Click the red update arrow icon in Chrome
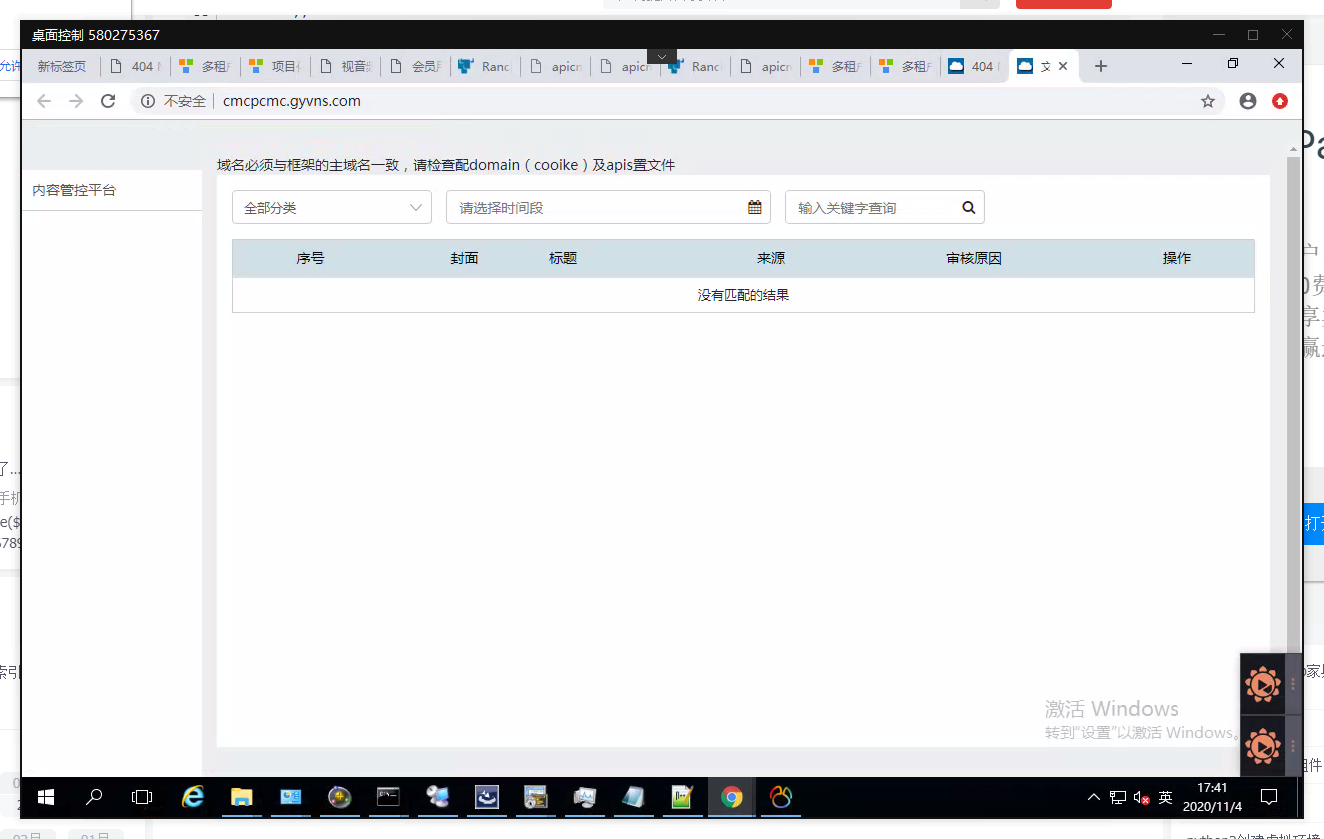The image size is (1324, 839). [x=1279, y=101]
